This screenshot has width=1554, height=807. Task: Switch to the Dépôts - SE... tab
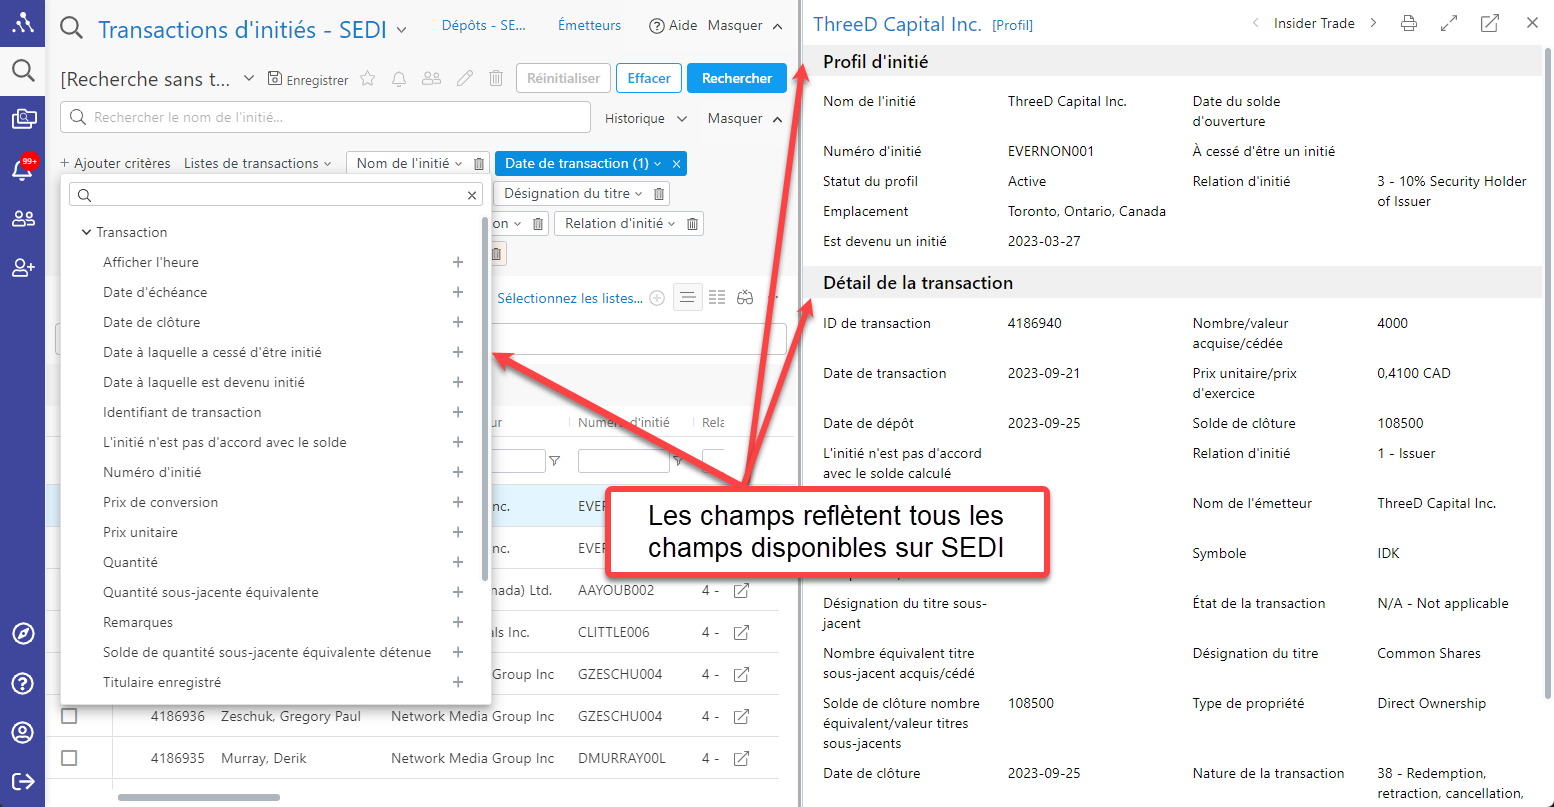click(x=484, y=25)
